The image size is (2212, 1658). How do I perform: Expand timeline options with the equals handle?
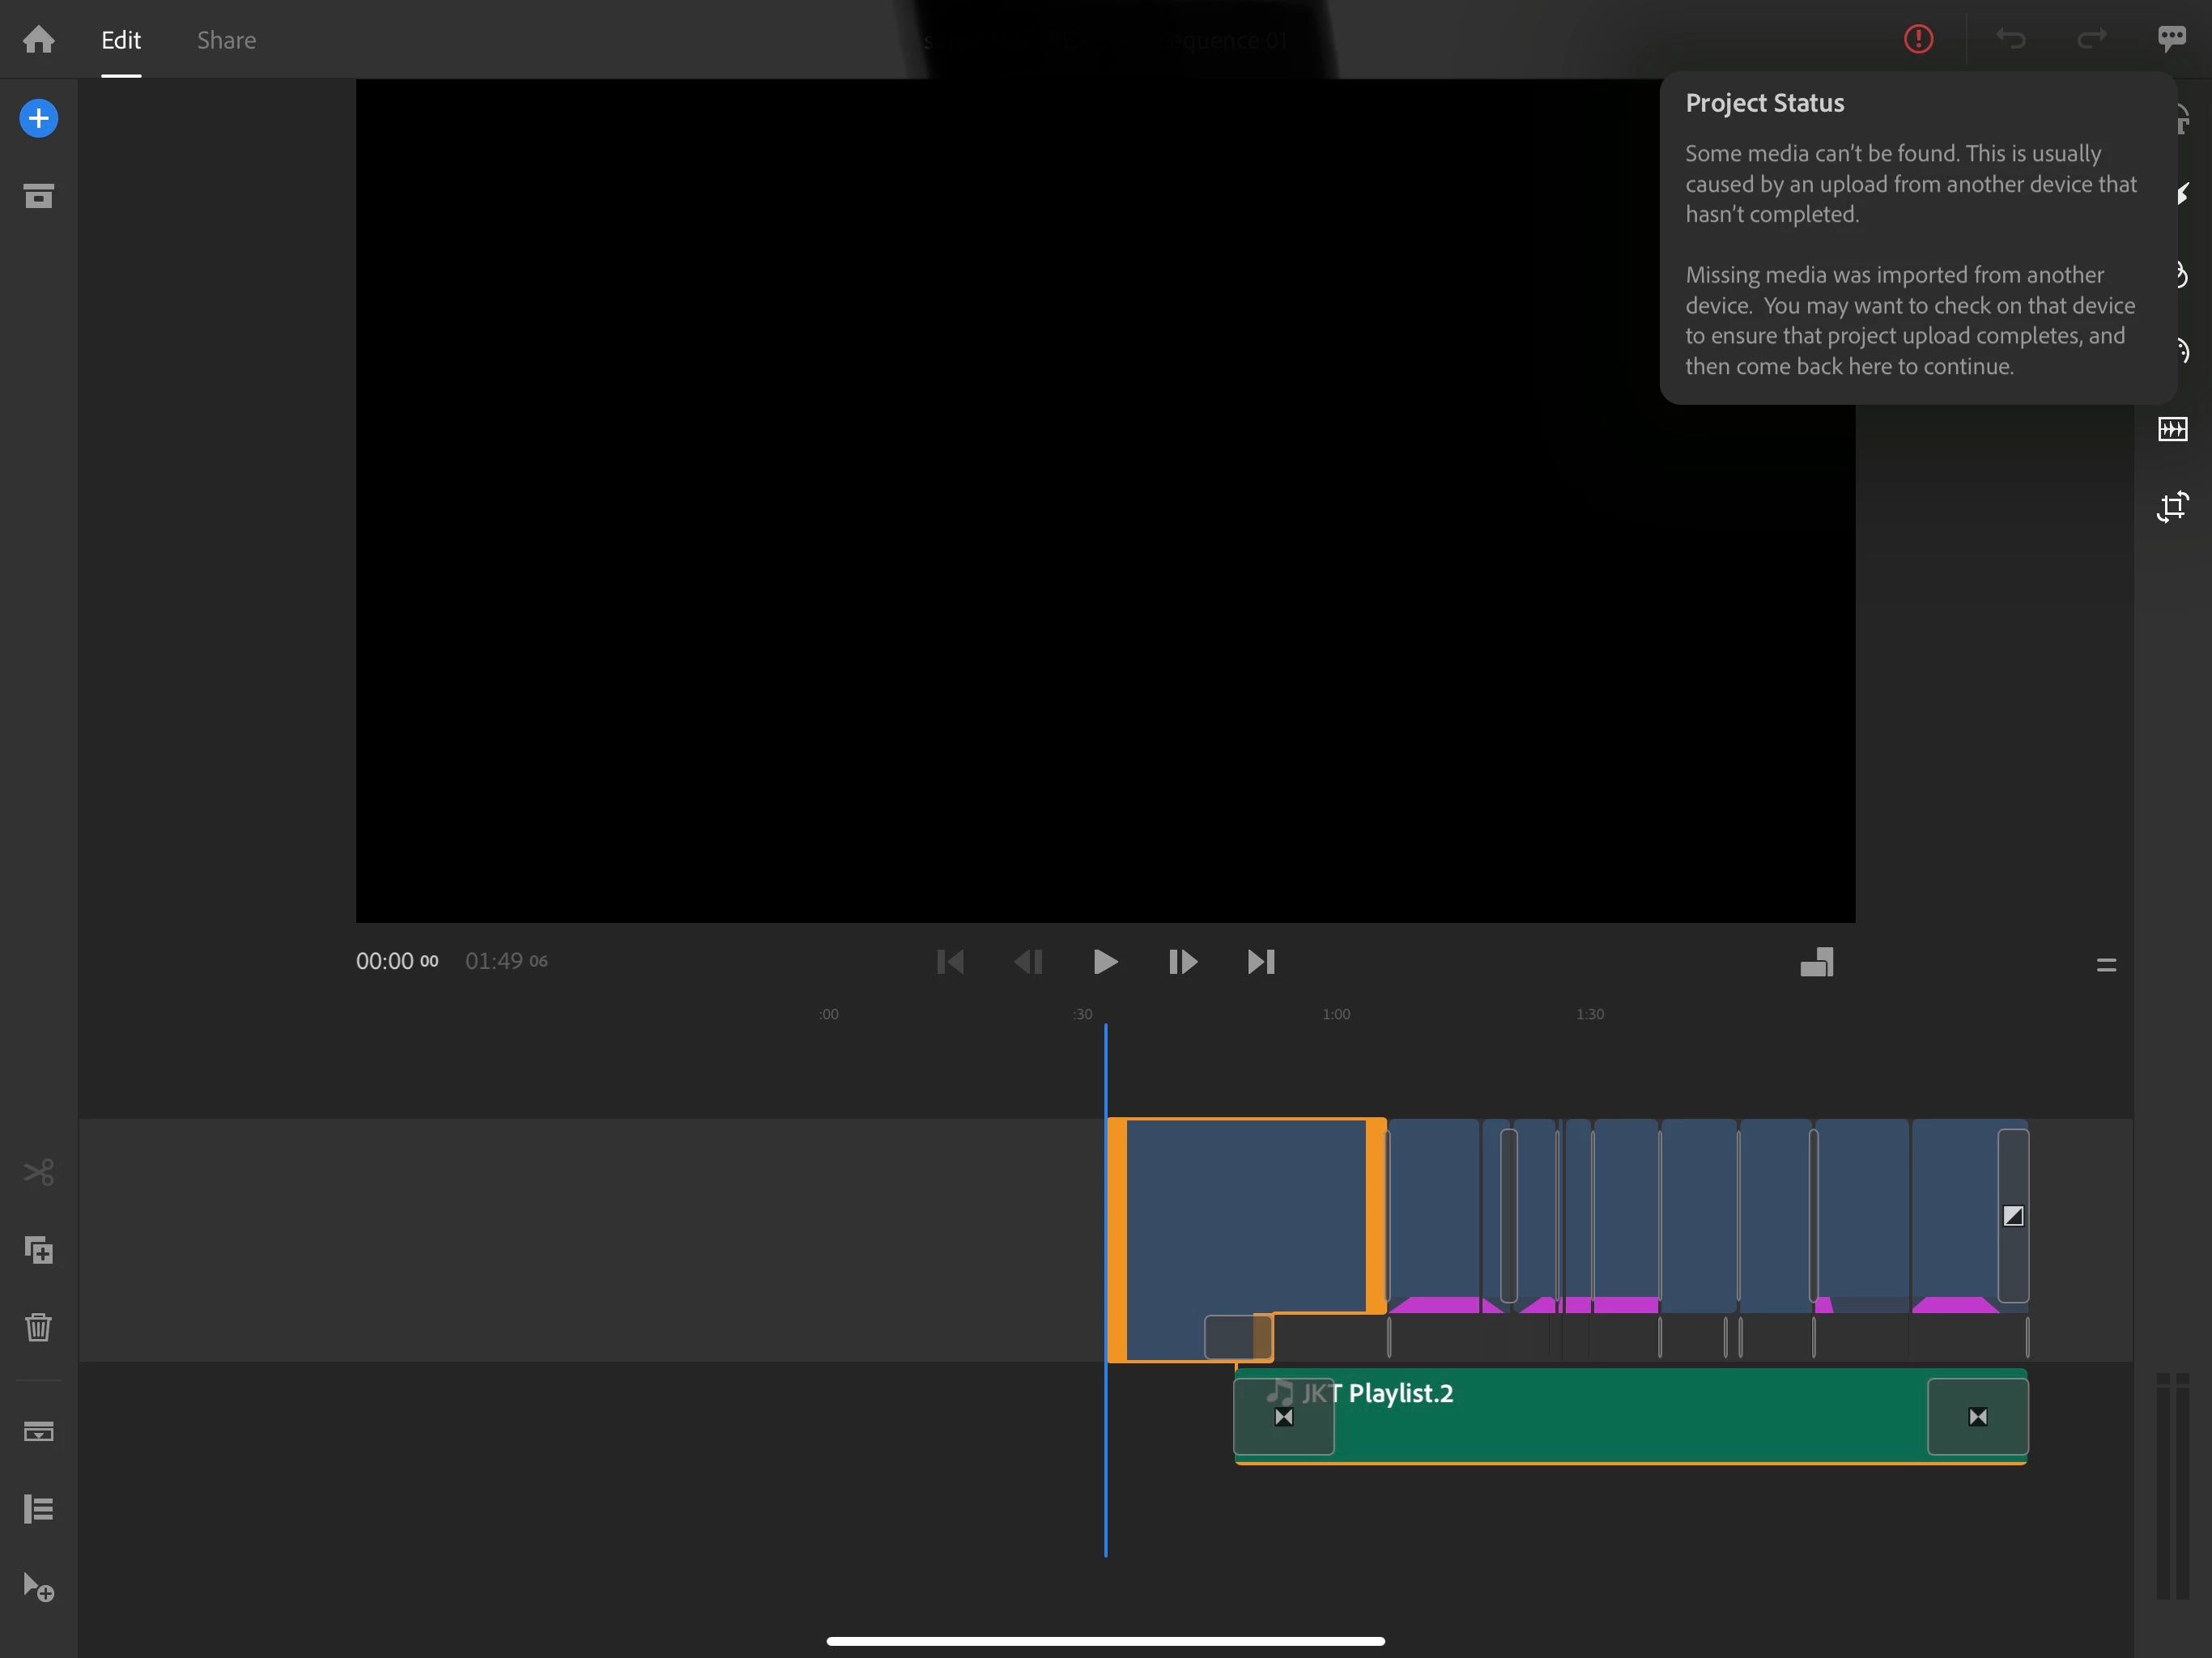pos(2106,965)
